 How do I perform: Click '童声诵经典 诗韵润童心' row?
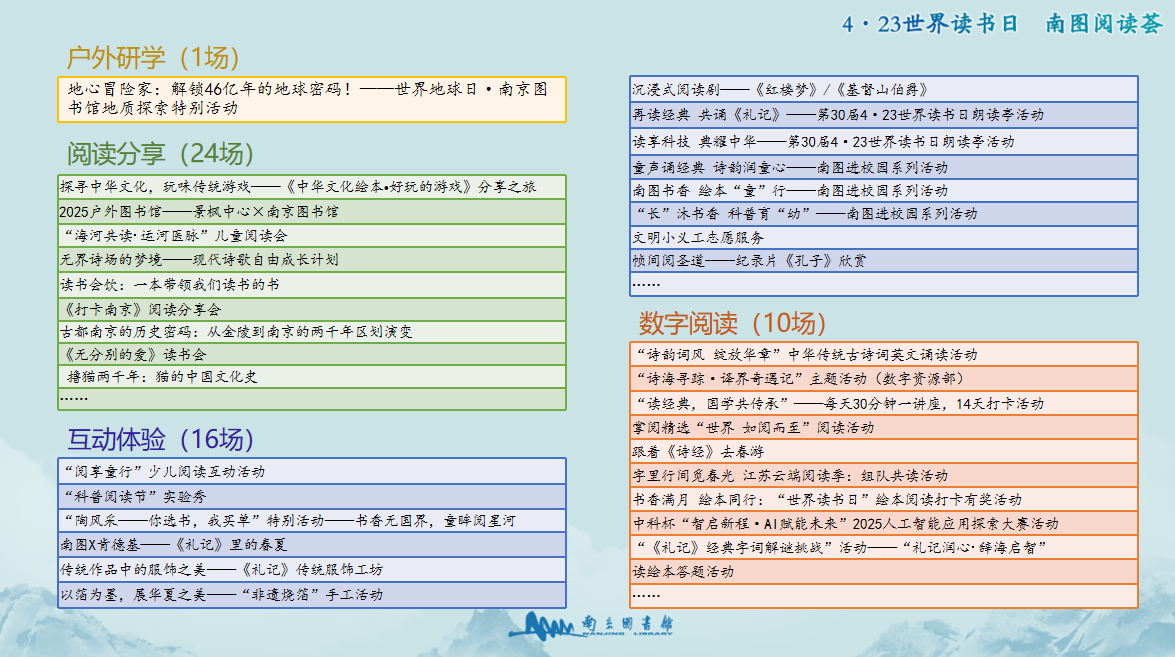click(x=884, y=167)
